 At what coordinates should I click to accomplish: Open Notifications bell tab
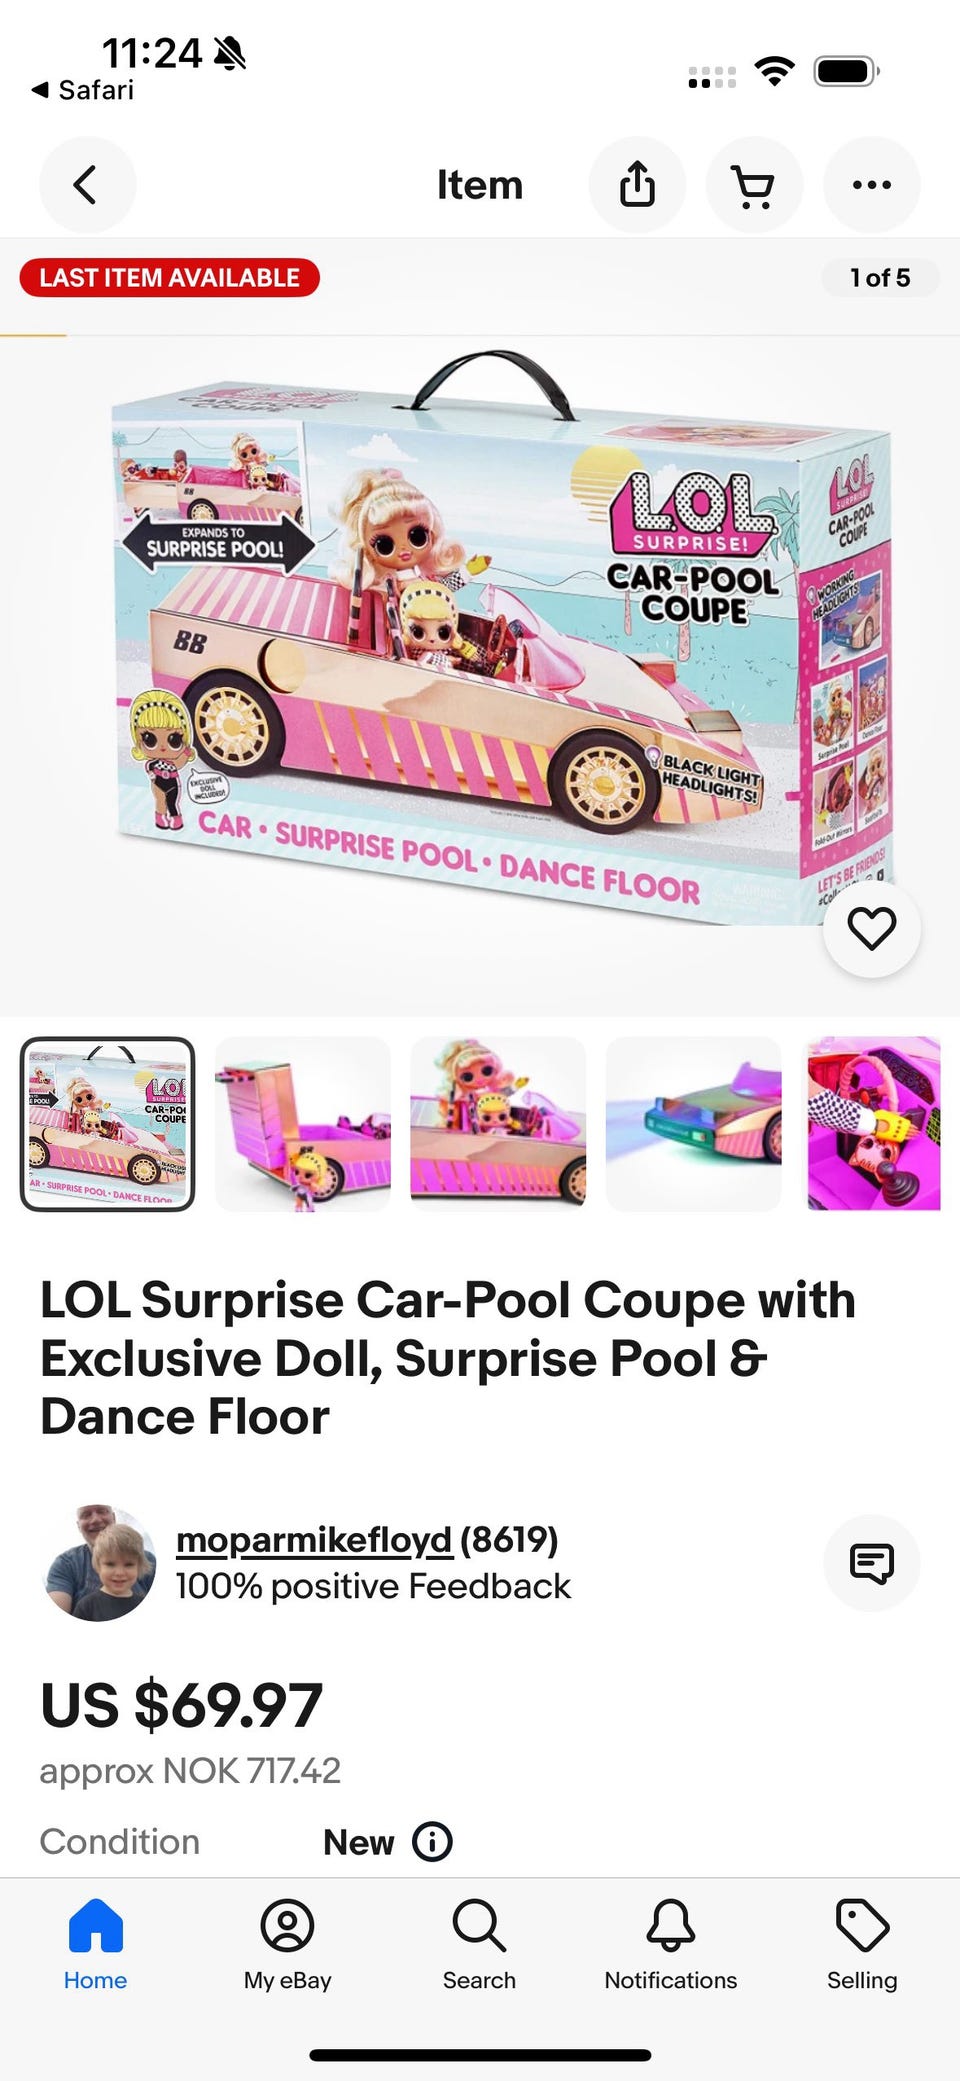click(671, 1945)
